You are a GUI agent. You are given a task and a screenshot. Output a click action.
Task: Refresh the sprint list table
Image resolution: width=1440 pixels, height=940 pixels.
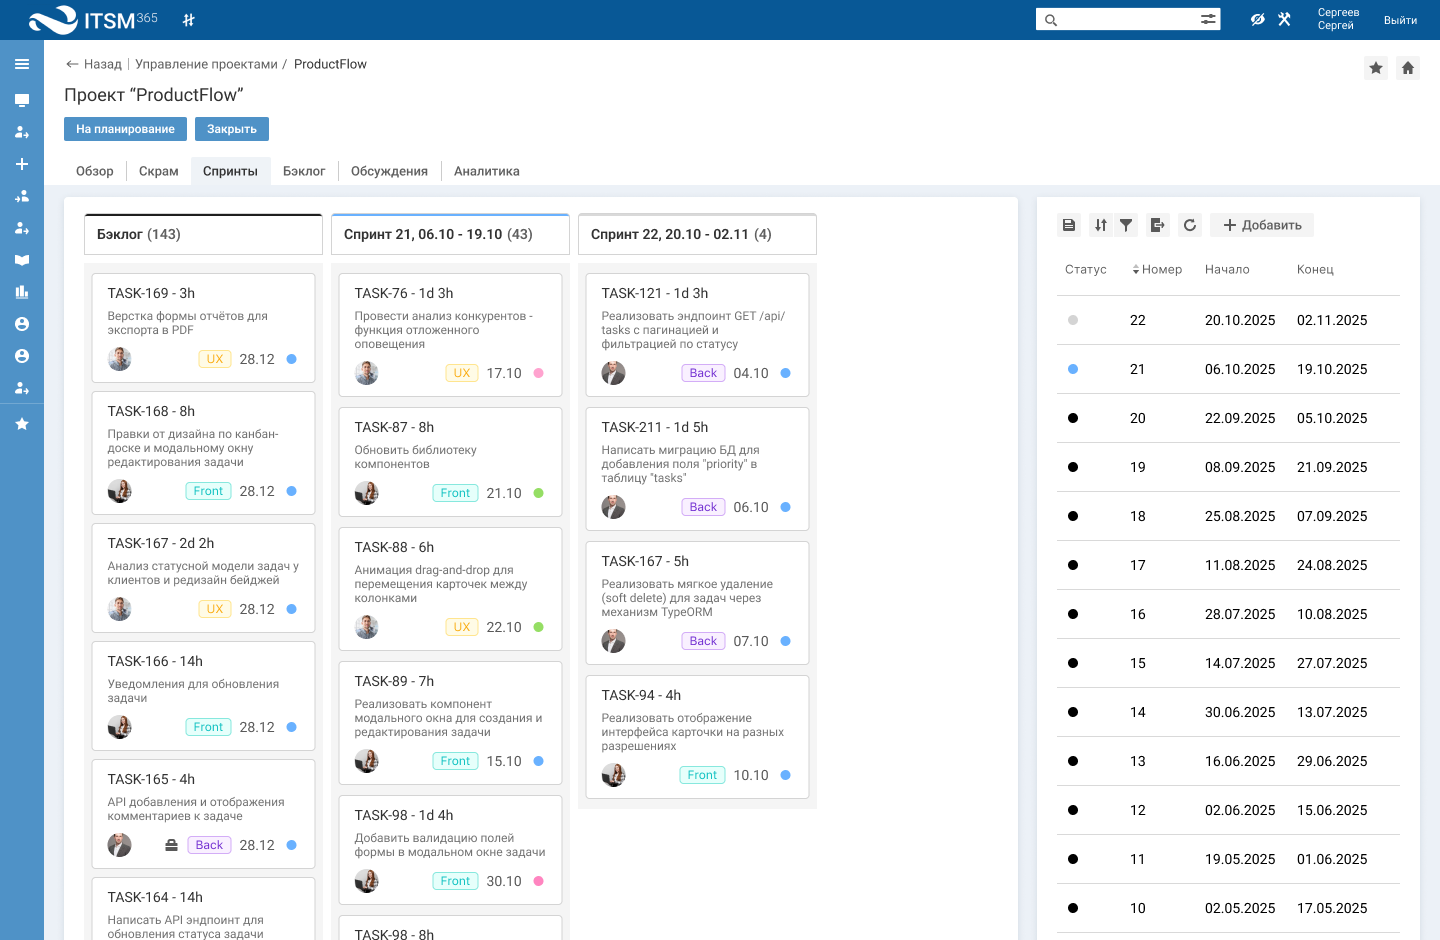pyautogui.click(x=1189, y=225)
